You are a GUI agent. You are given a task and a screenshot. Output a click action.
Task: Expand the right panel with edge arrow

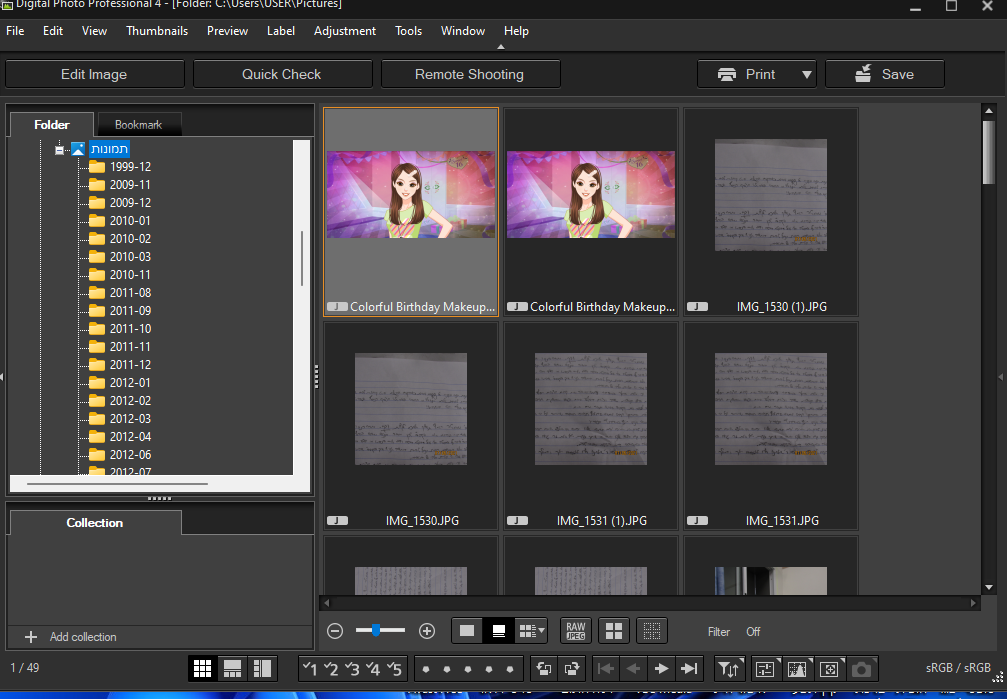pyautogui.click(x=1001, y=376)
